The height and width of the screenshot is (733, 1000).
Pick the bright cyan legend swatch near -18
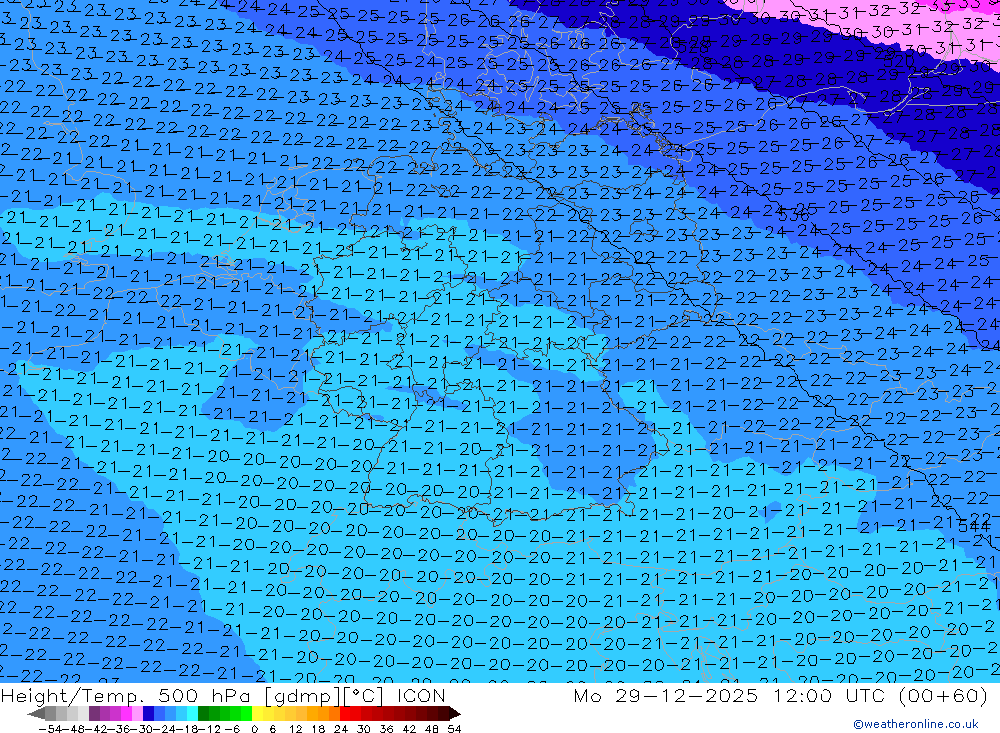point(192,713)
